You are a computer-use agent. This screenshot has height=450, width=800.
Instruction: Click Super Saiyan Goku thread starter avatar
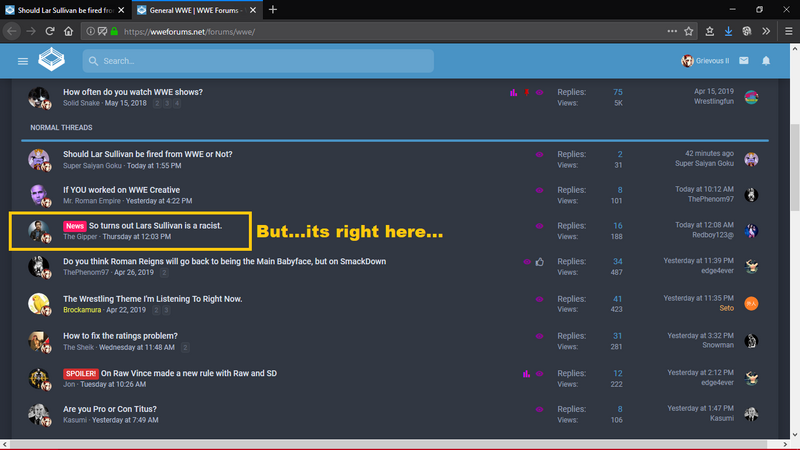click(39, 159)
